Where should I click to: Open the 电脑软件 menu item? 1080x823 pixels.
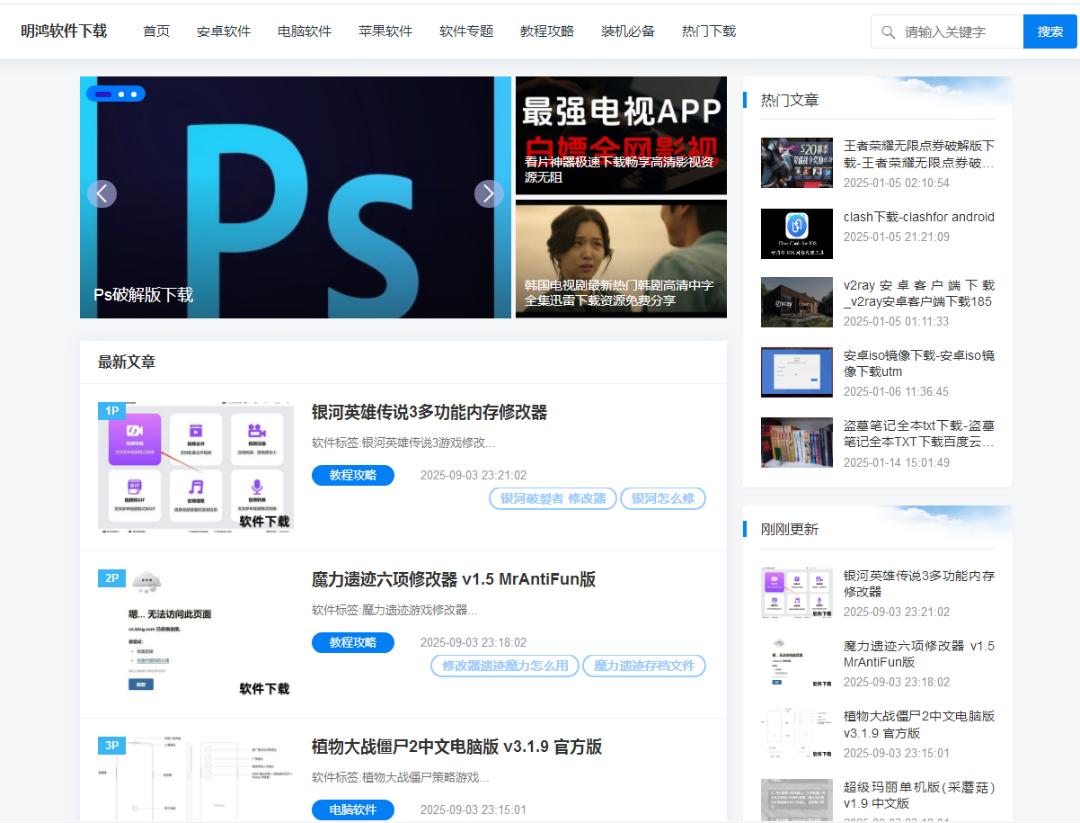tap(304, 32)
